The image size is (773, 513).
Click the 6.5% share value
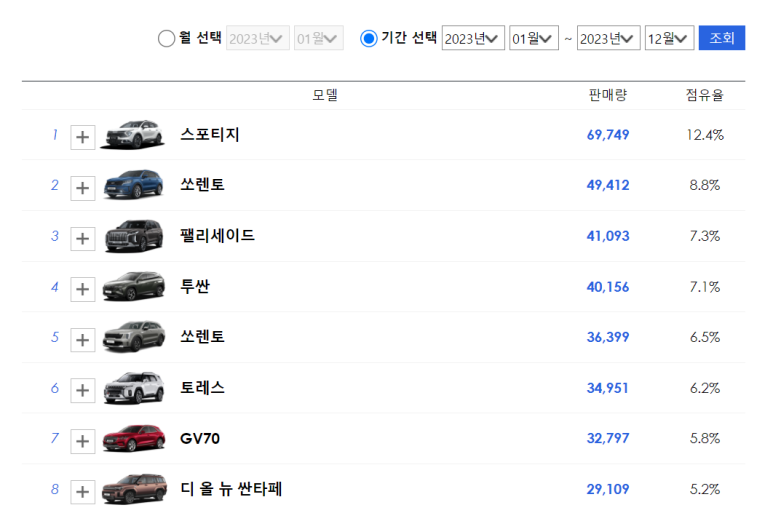705,337
